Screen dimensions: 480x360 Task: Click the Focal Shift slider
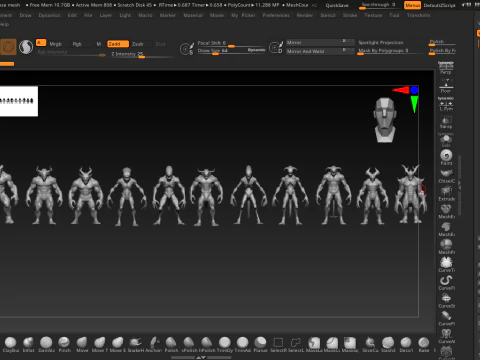point(230,43)
